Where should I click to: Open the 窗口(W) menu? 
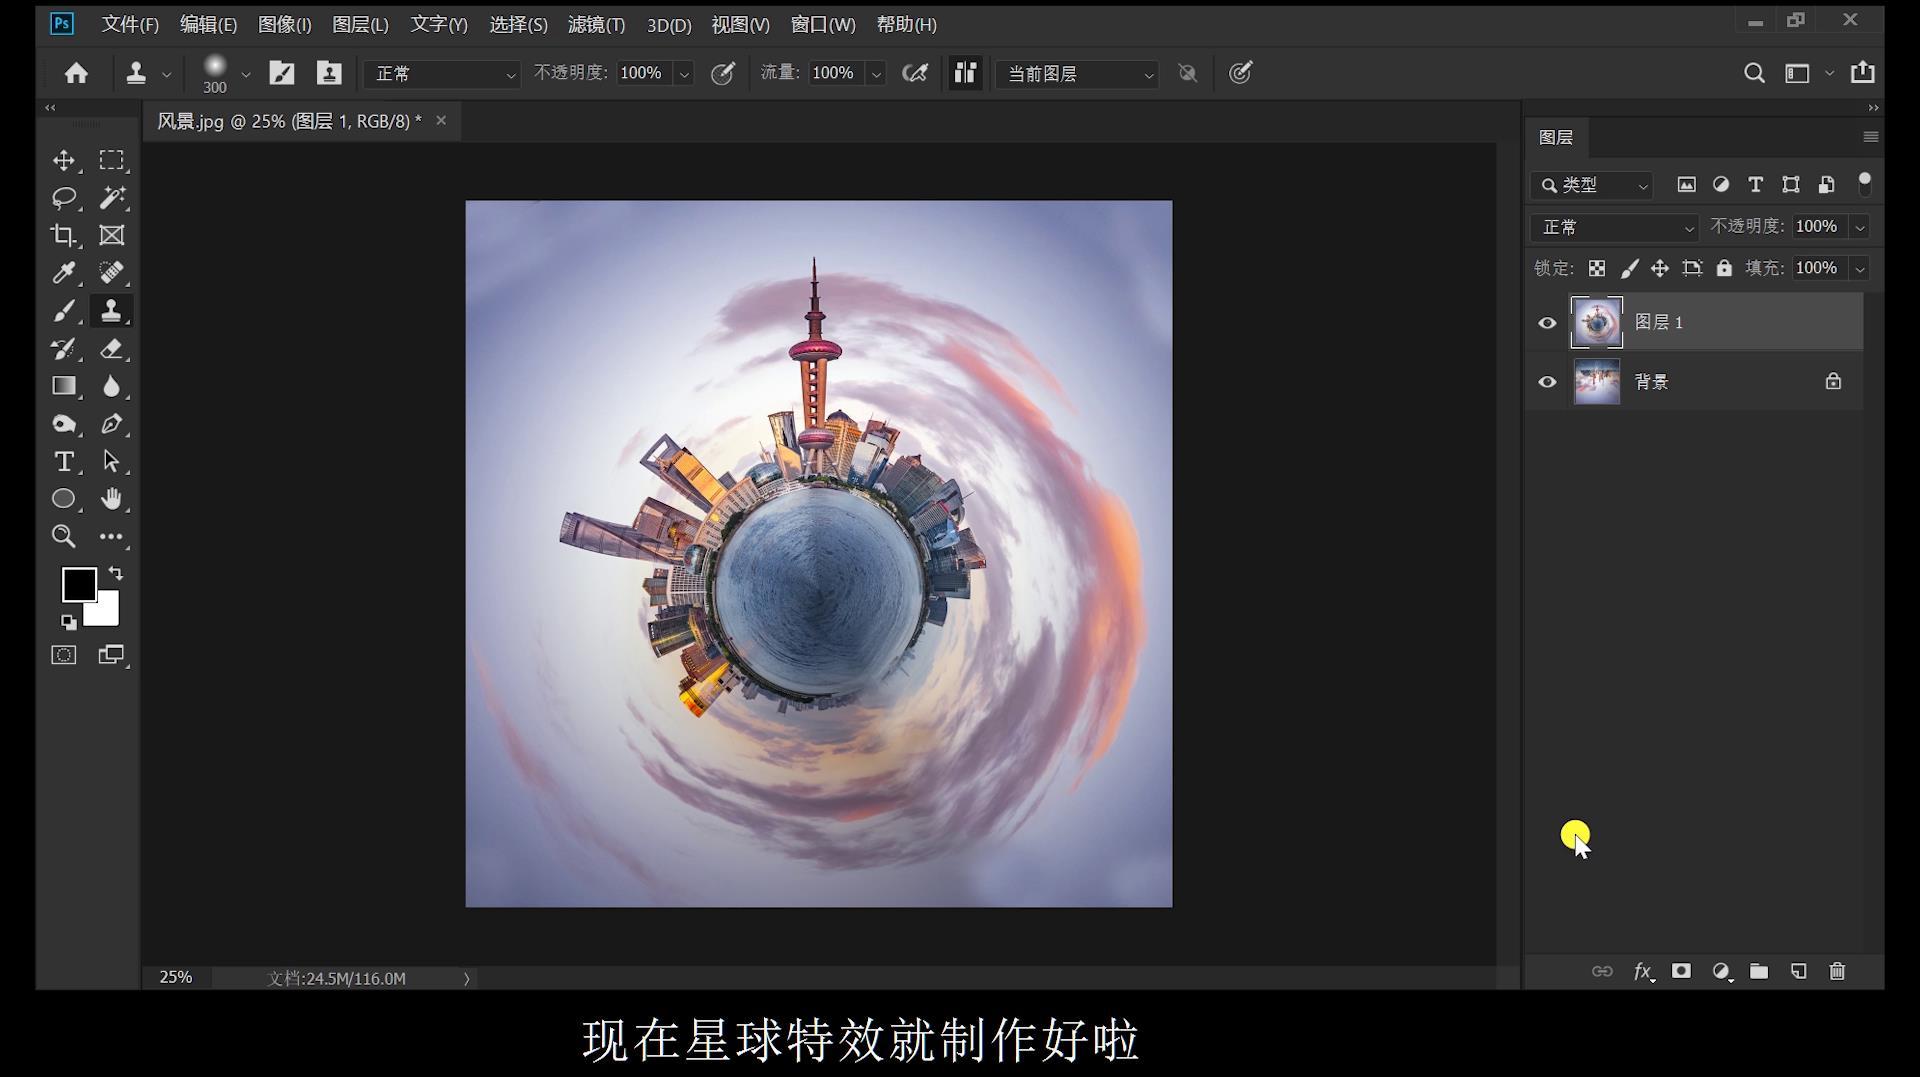pyautogui.click(x=823, y=24)
